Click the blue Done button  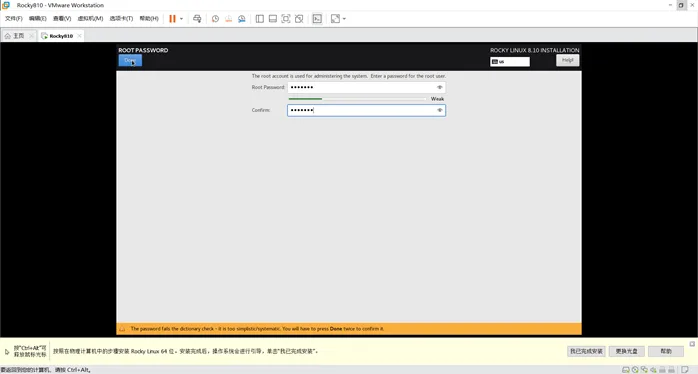pyautogui.click(x=130, y=61)
